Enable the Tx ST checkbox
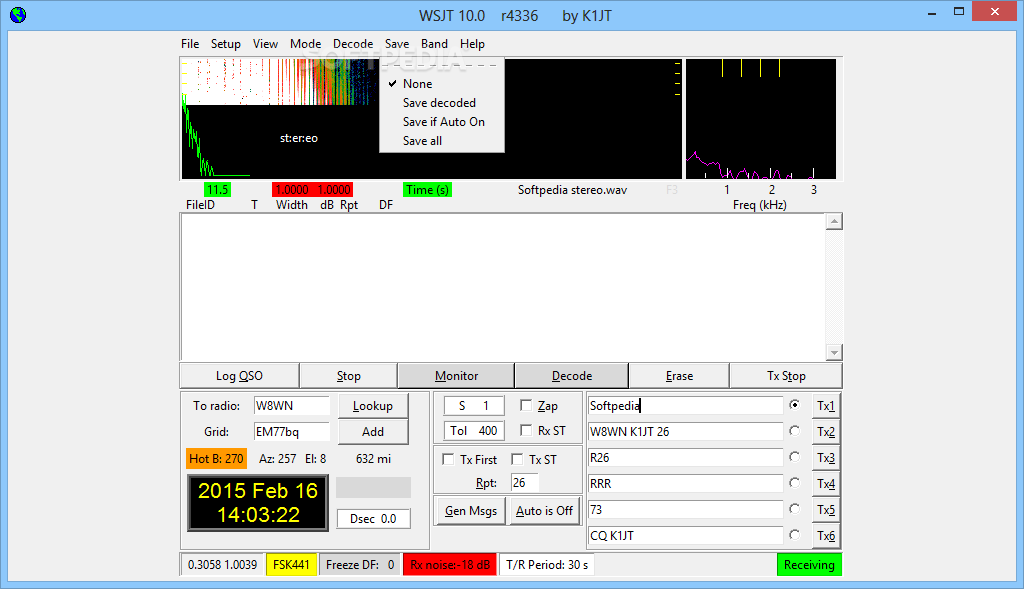Image resolution: width=1024 pixels, height=589 pixels. coord(517,459)
